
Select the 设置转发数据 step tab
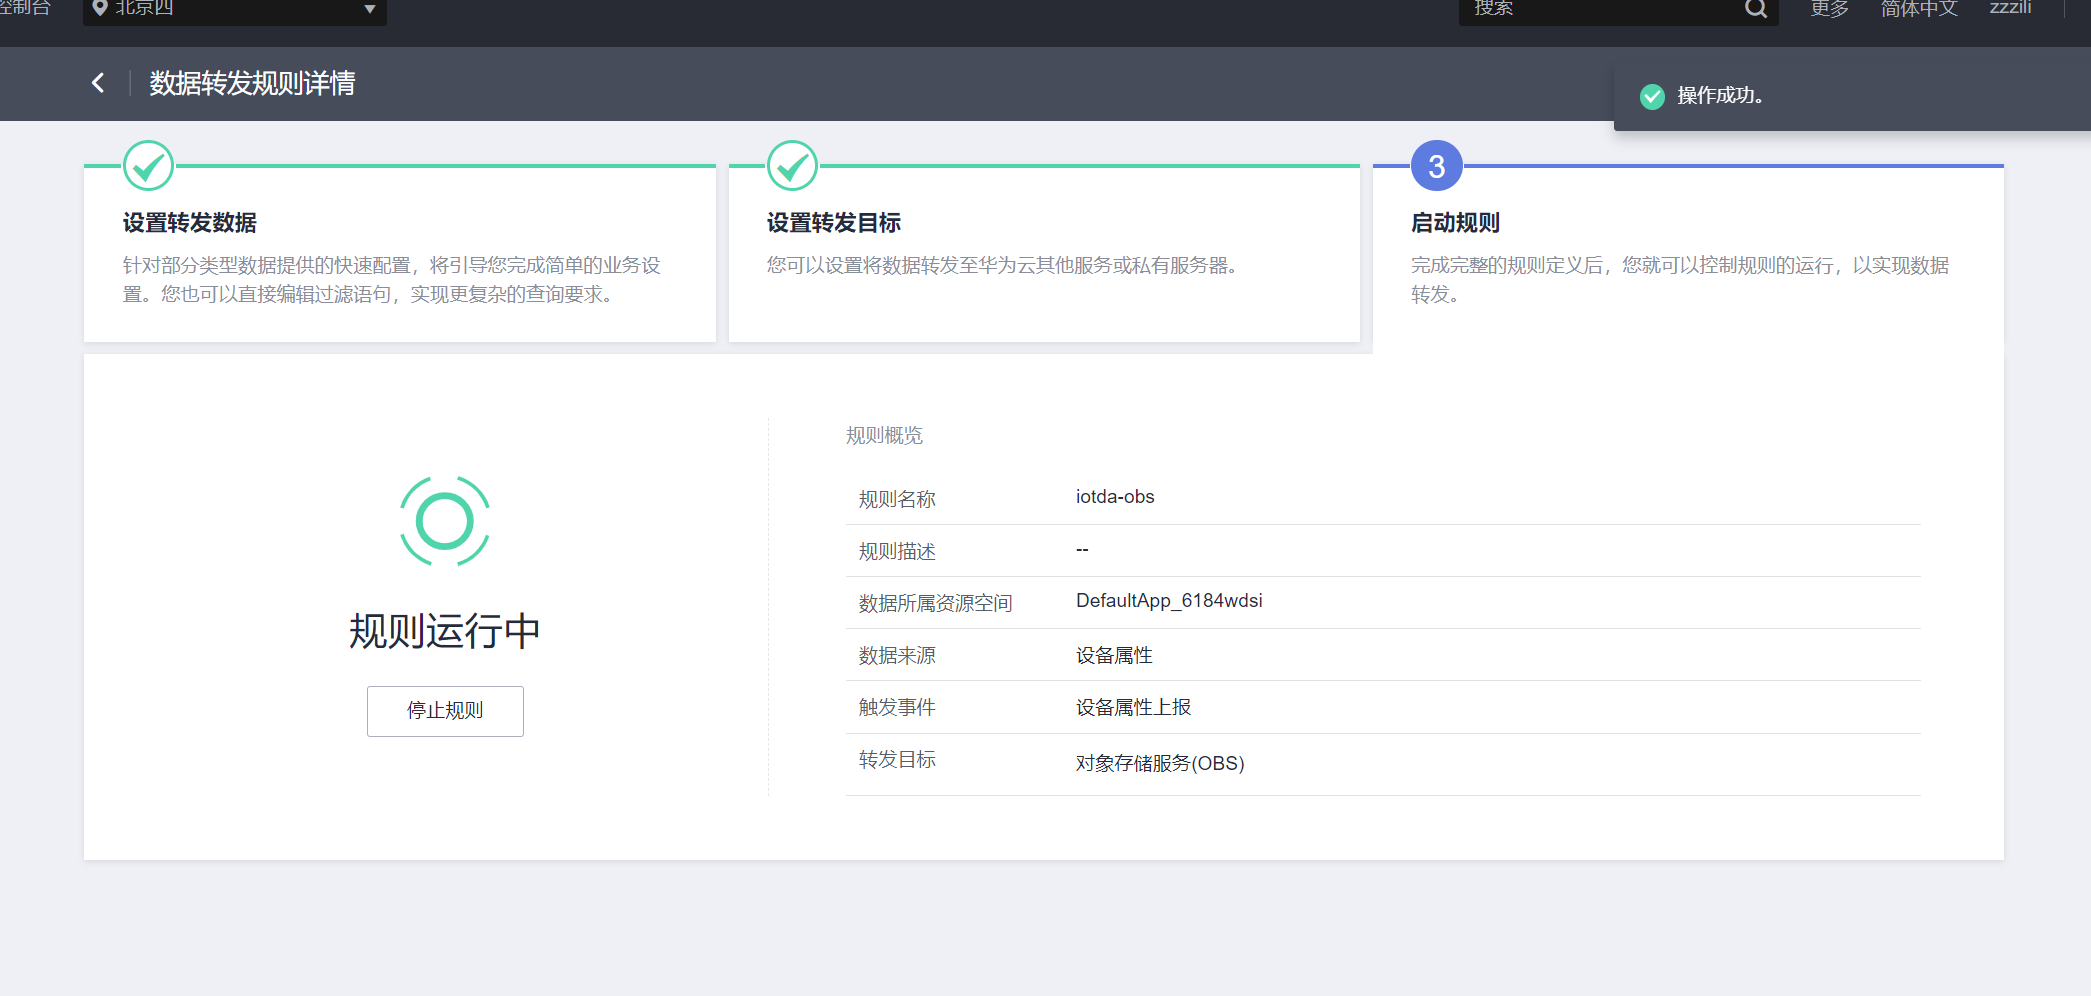tap(400, 254)
